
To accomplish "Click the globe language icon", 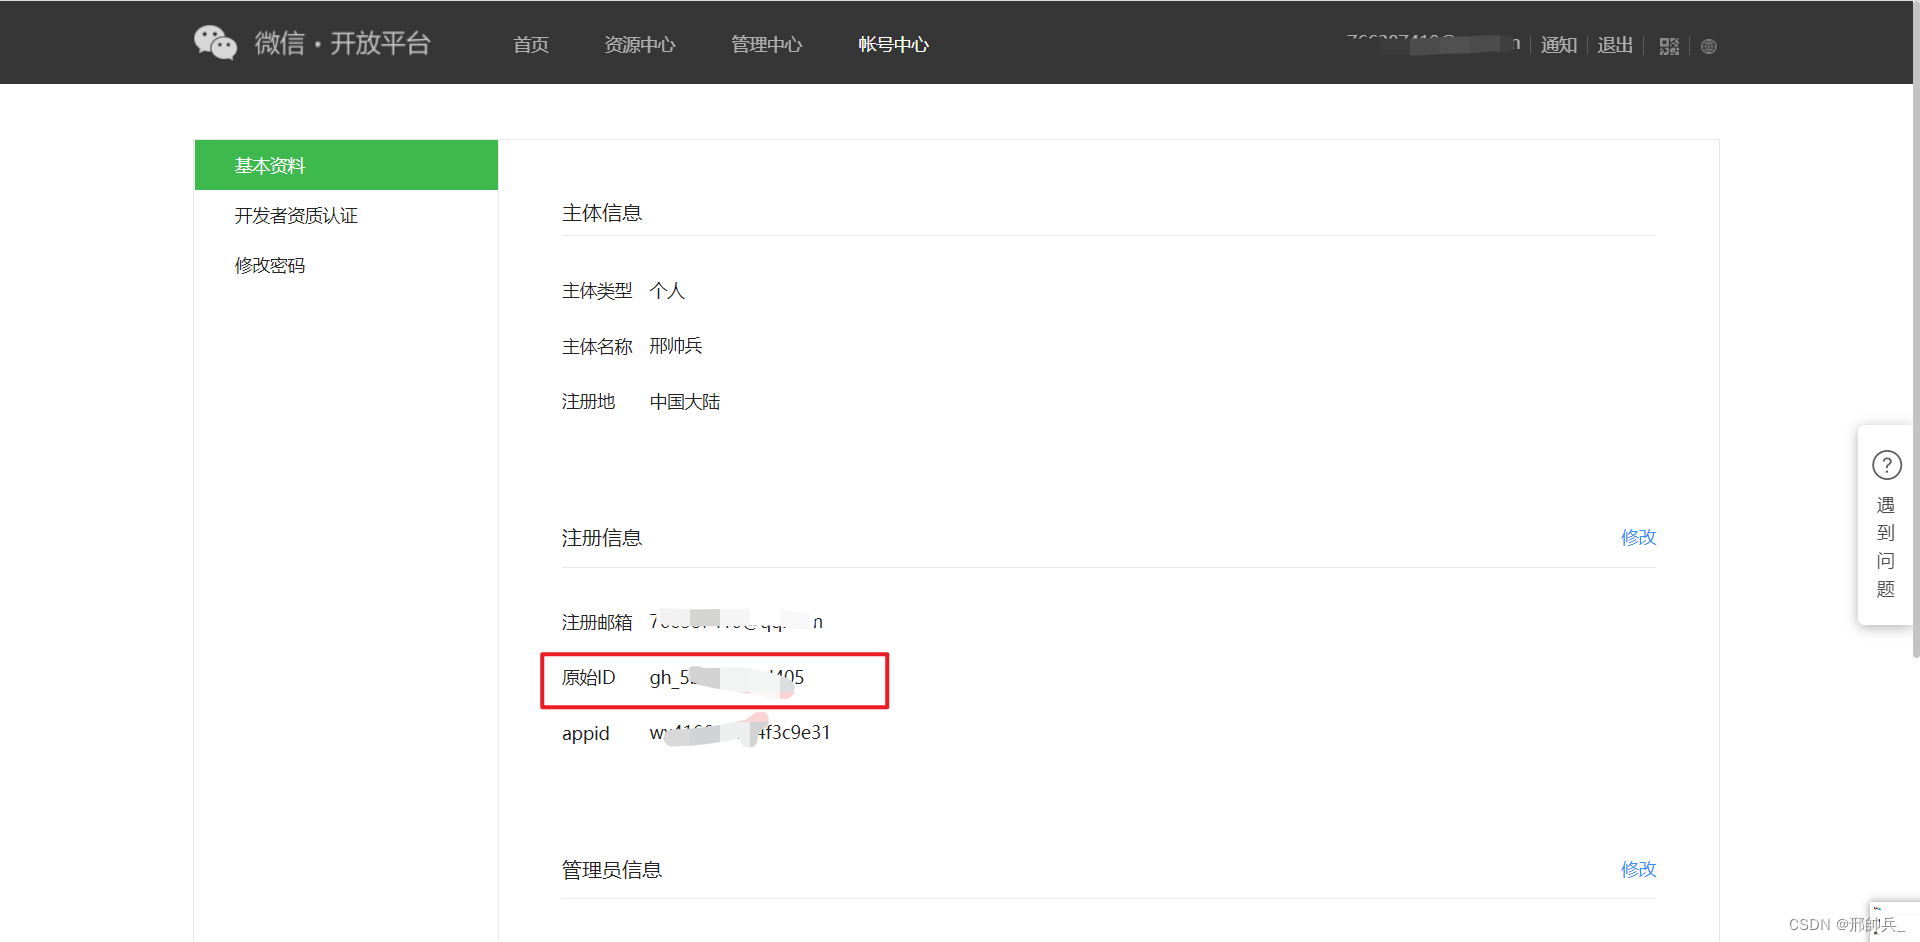I will coord(1709,46).
